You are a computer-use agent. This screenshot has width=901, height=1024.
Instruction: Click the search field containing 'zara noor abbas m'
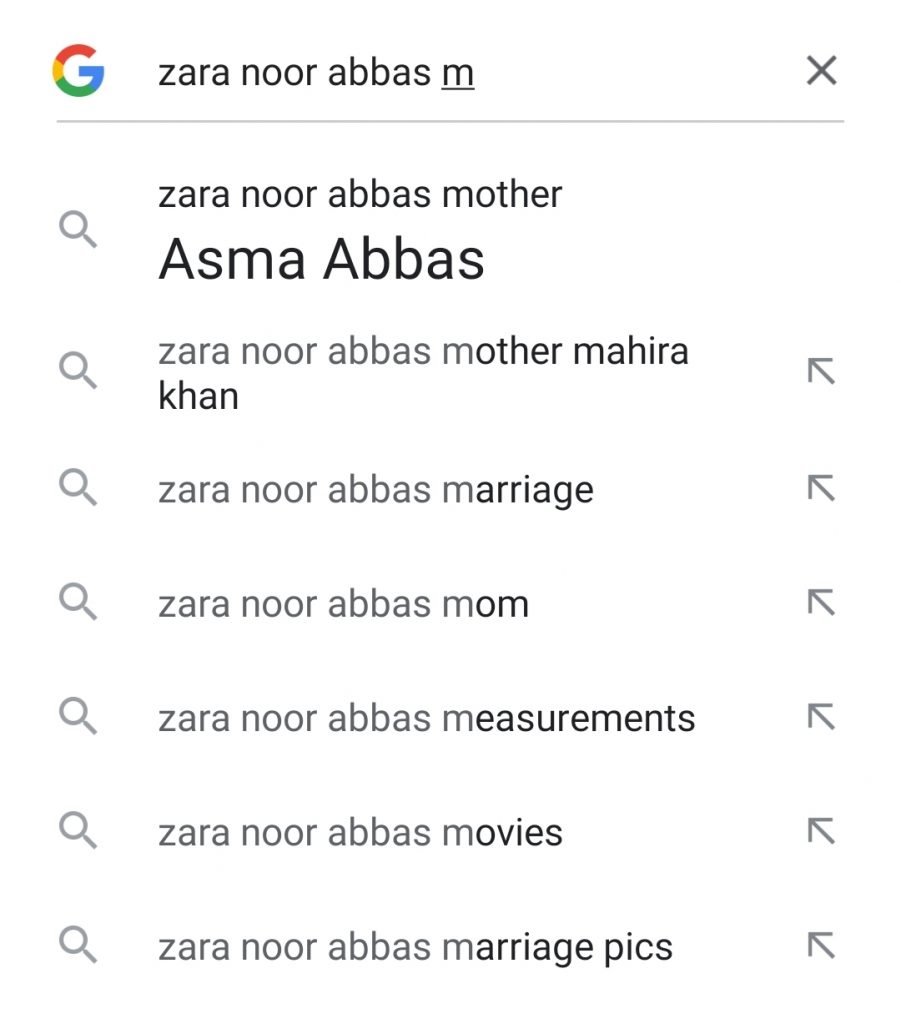pyautogui.click(x=450, y=73)
